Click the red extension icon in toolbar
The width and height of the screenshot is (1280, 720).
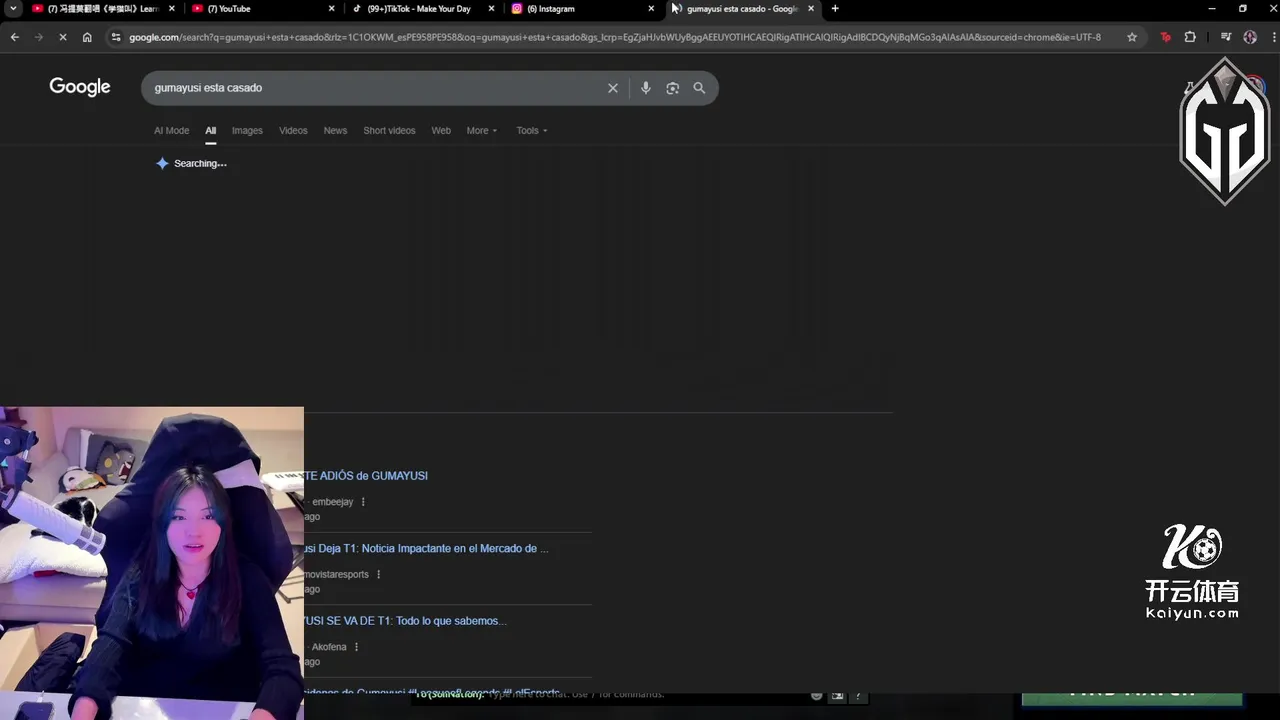pos(1165,37)
